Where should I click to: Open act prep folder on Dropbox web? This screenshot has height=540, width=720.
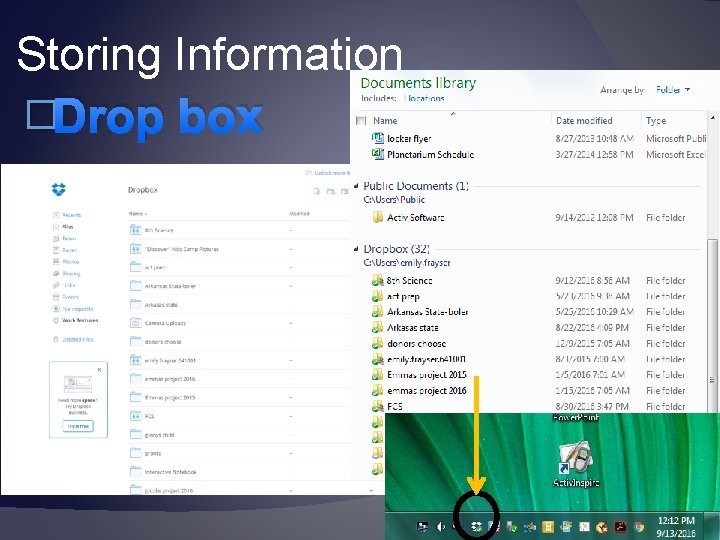click(155, 267)
